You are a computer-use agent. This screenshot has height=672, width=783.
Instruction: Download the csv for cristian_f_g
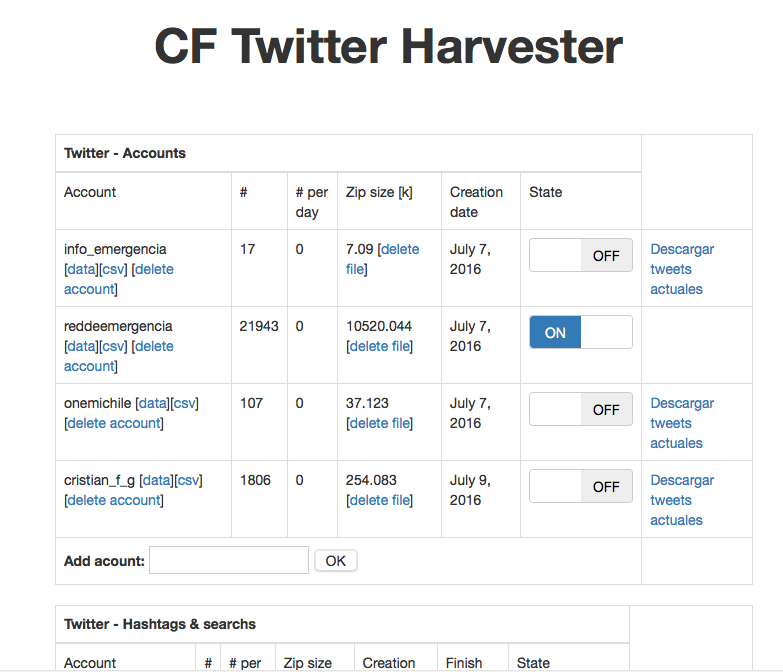coord(189,480)
